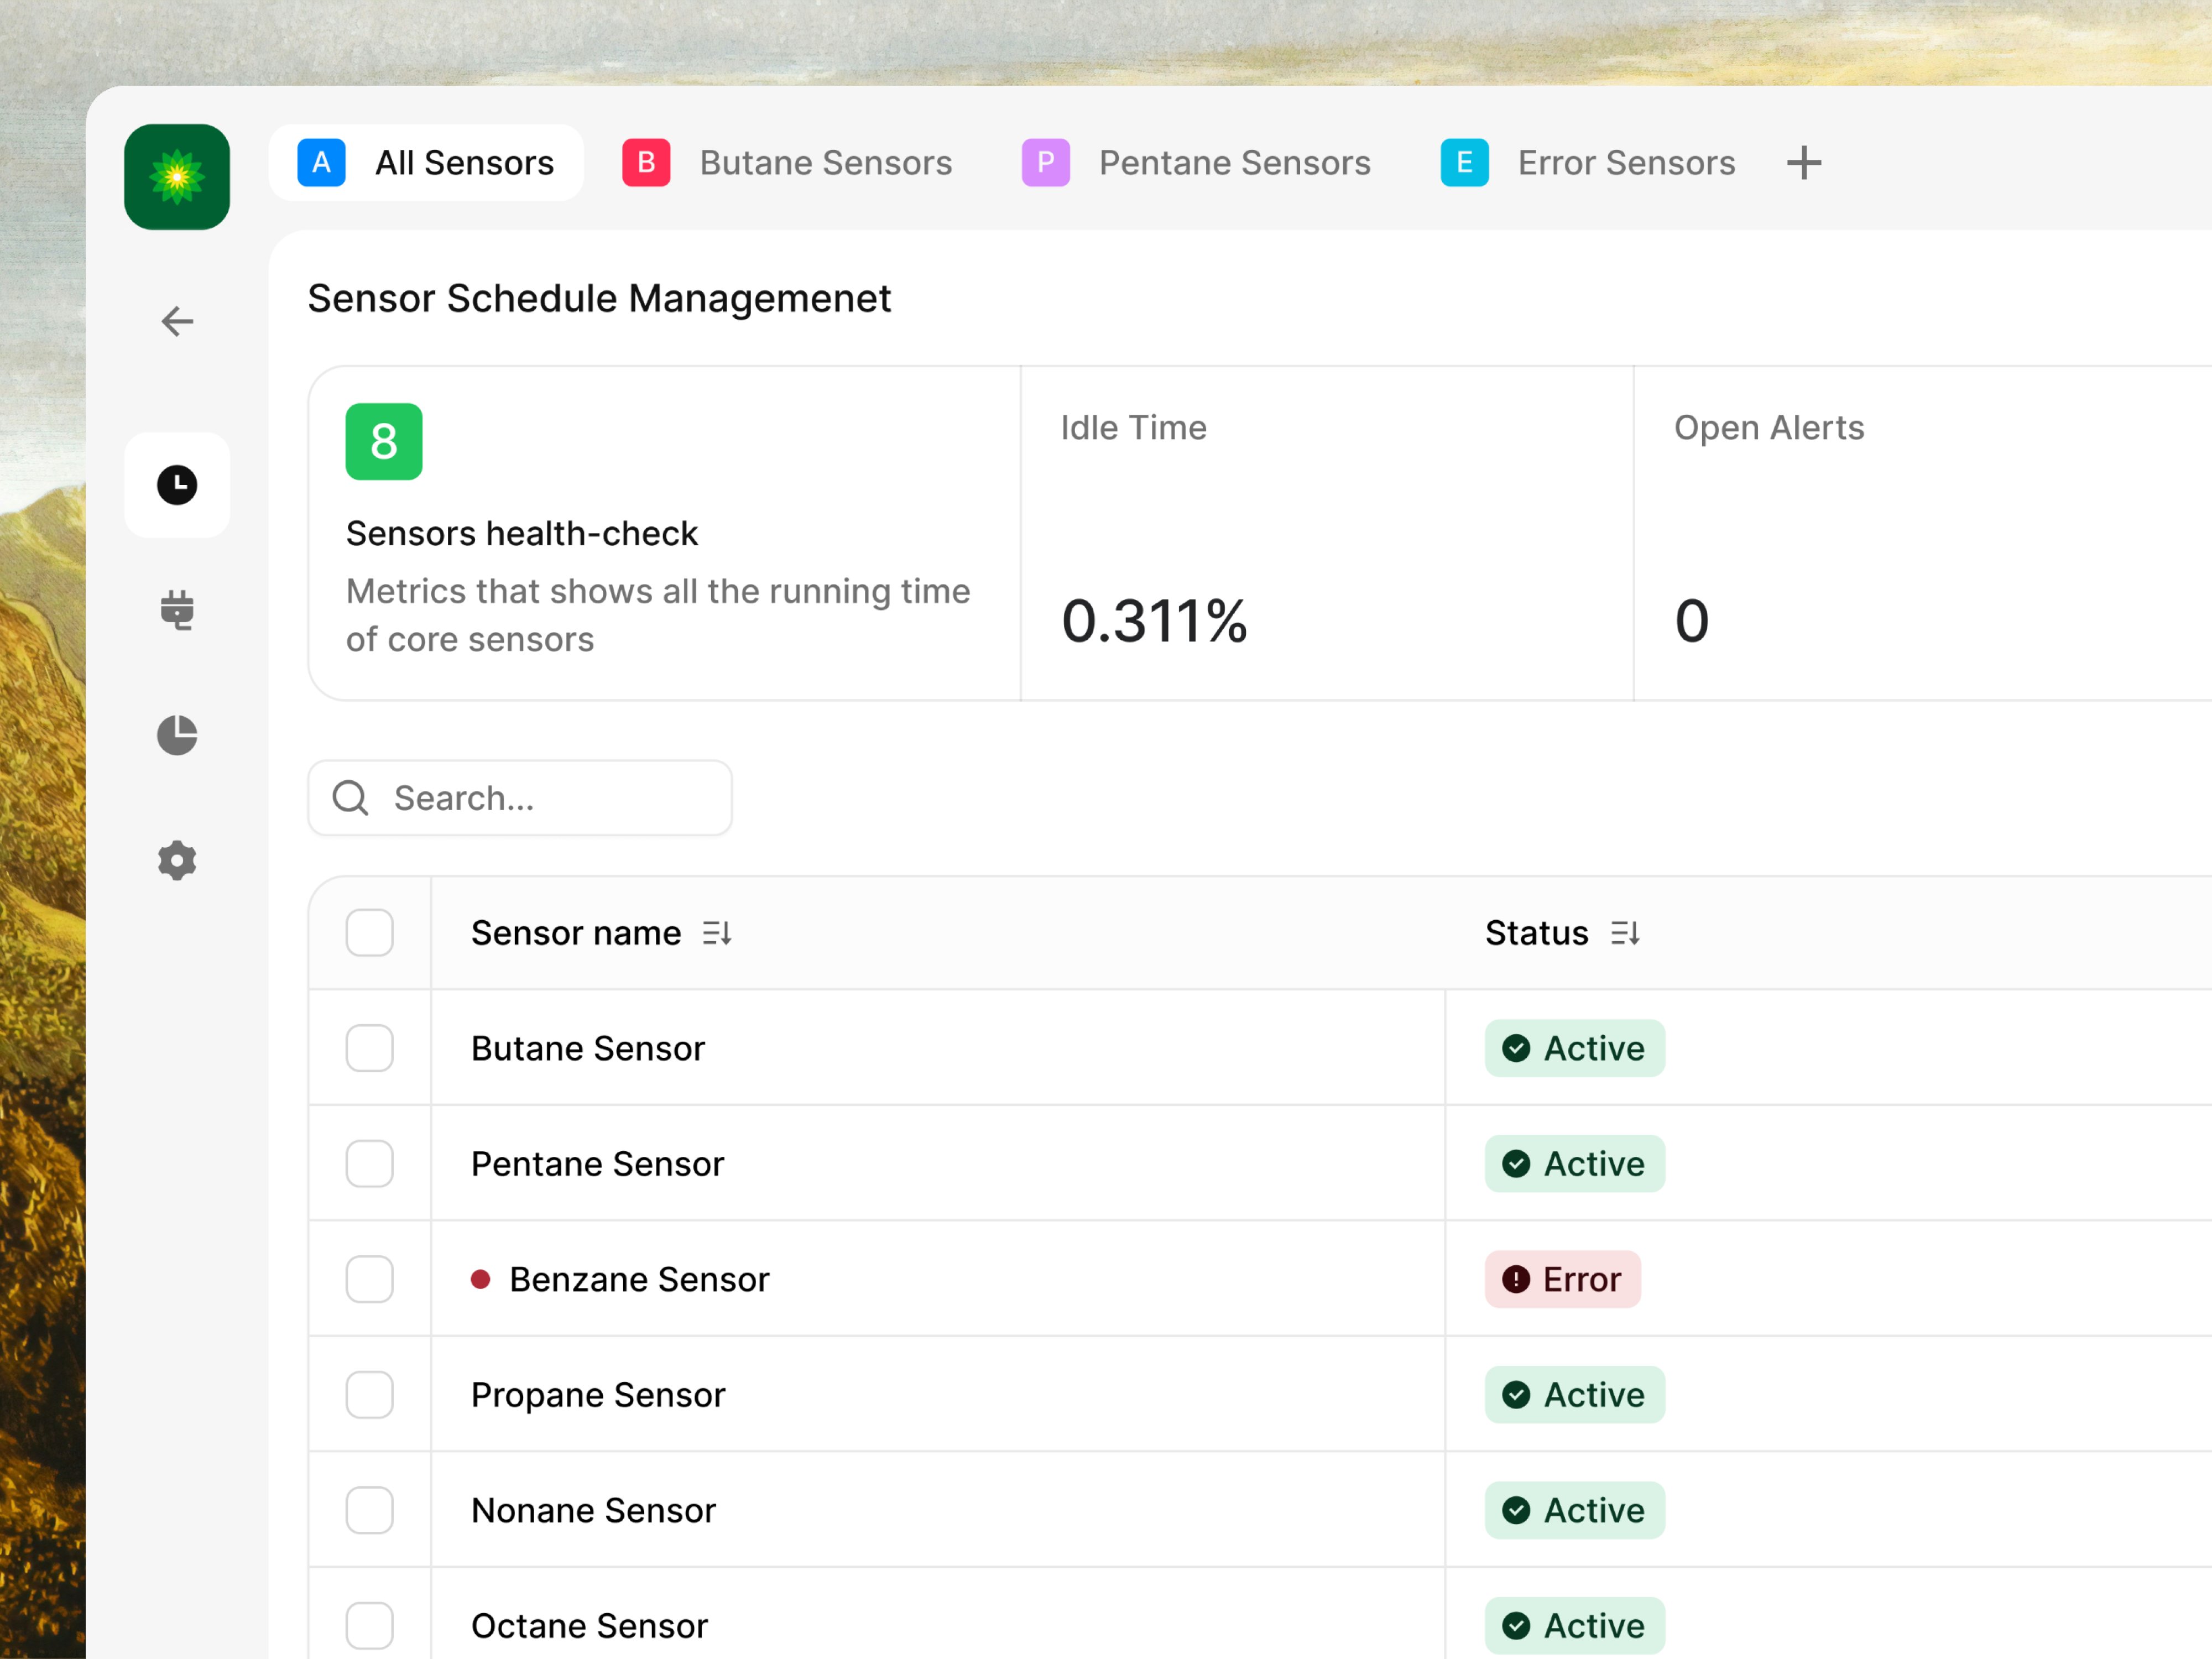Screen dimensions: 2212x1659
Task: Click the Status column header
Action: tap(1537, 933)
